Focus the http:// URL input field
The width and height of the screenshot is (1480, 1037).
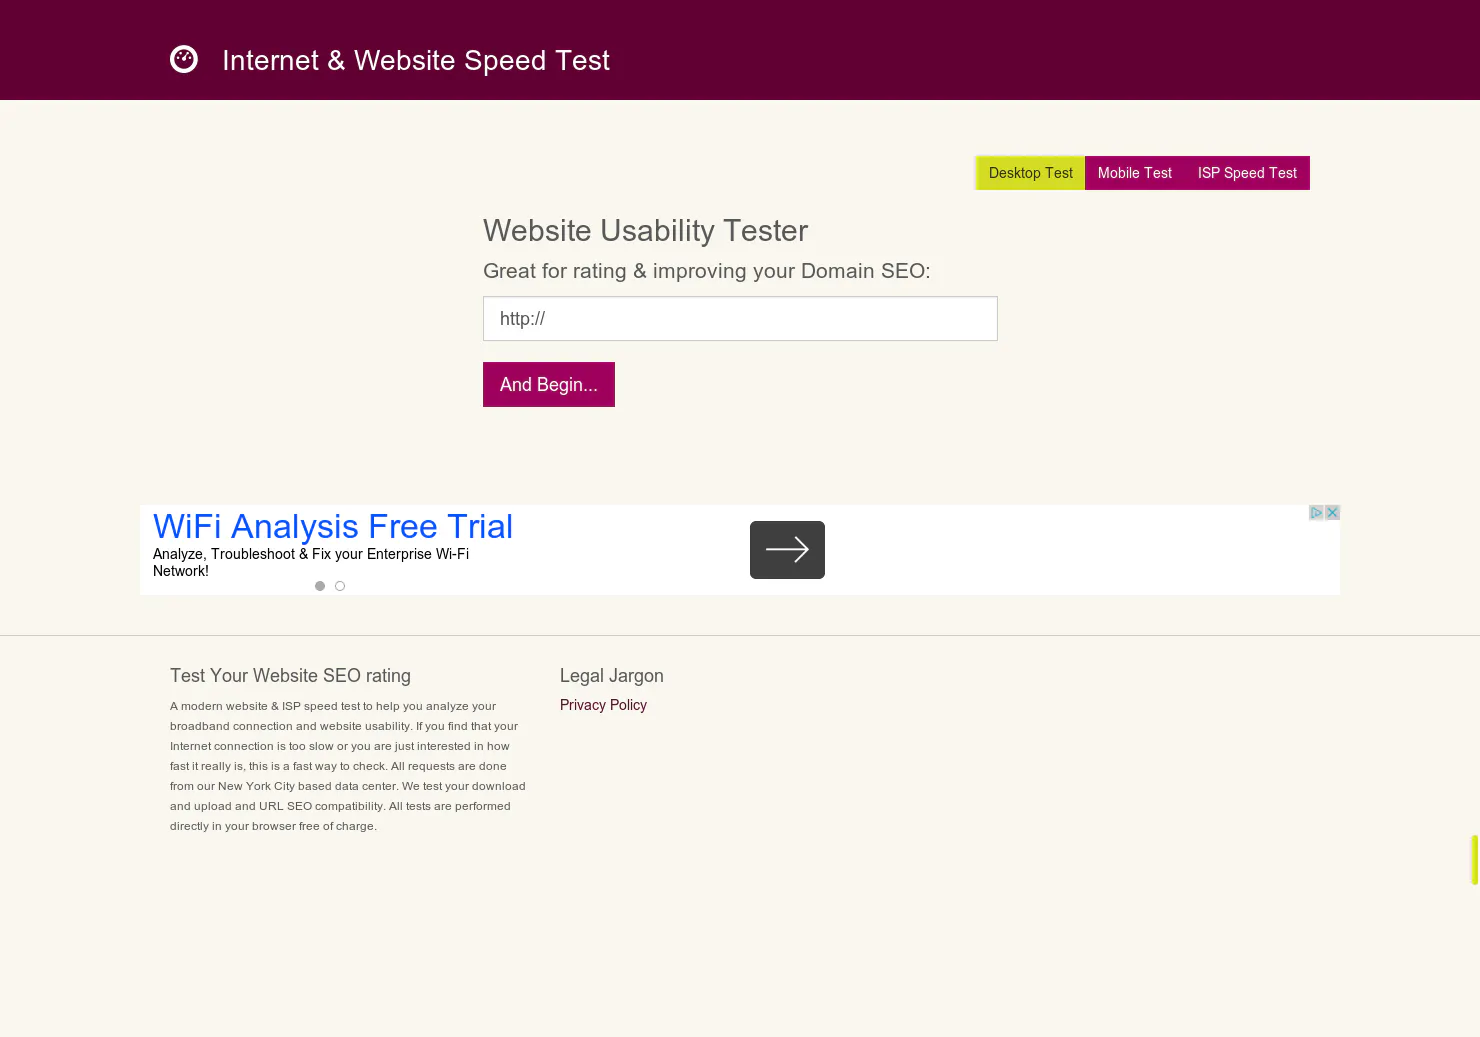coord(740,318)
